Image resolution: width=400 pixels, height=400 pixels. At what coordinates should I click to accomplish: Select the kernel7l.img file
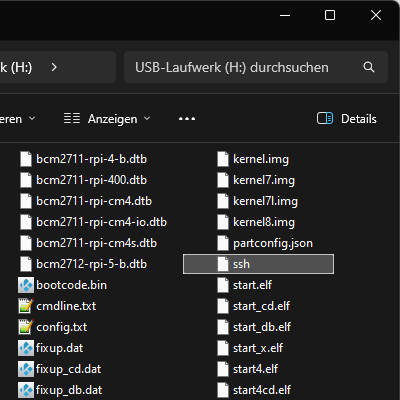click(258, 201)
